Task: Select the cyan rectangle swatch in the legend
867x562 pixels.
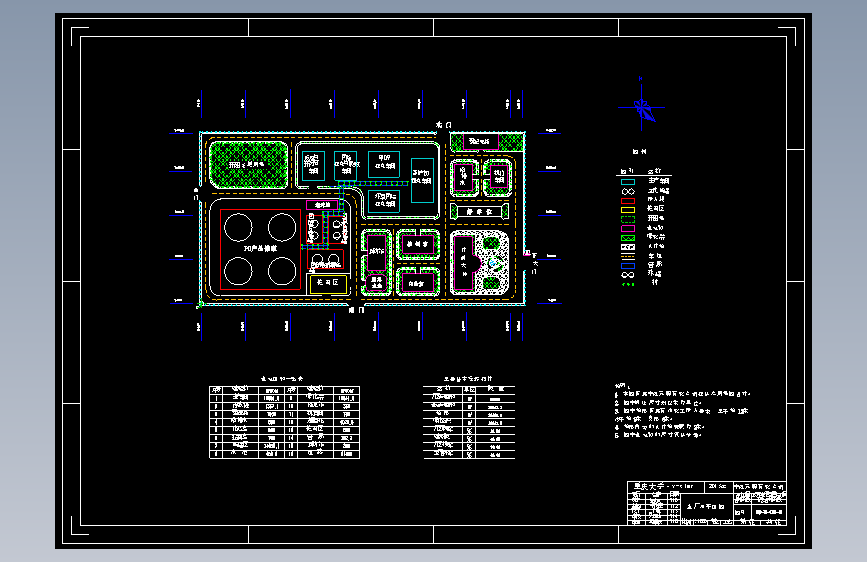Action: 628,181
